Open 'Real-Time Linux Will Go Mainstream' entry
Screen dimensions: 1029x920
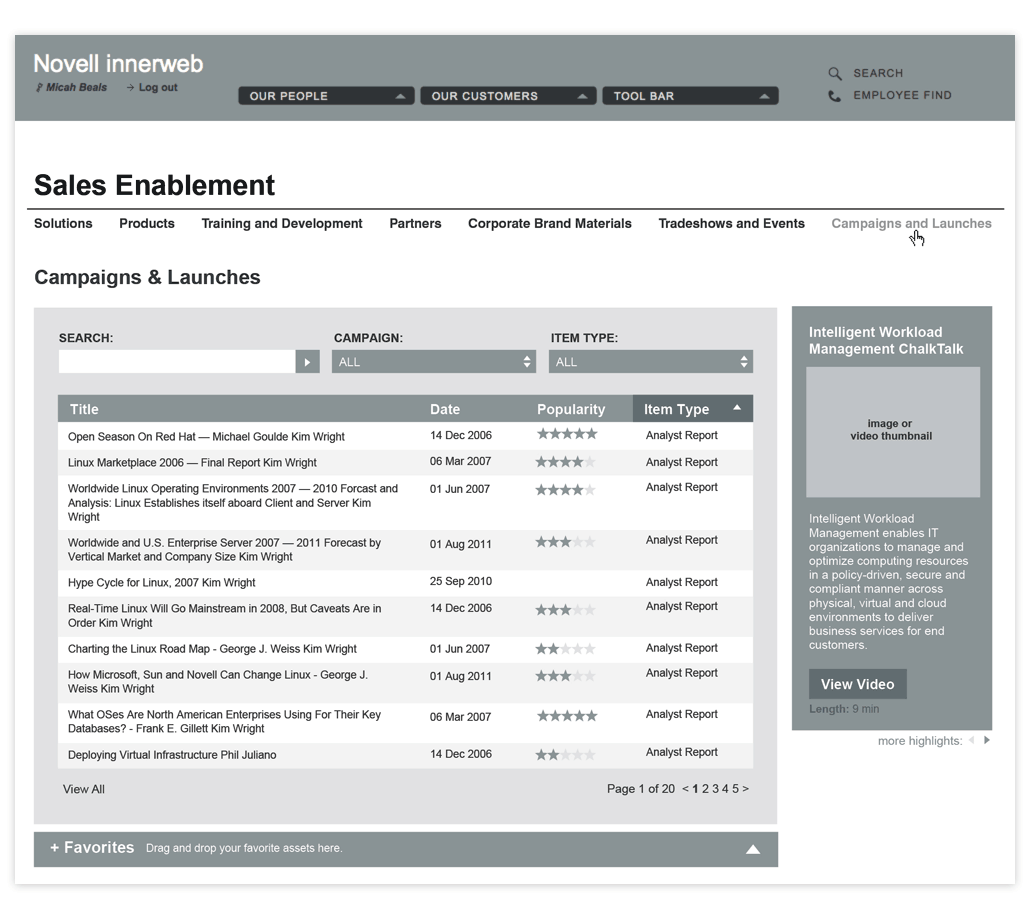[x=224, y=616]
